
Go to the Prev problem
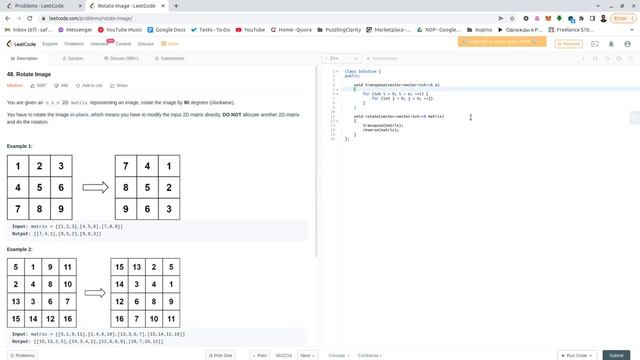coord(260,356)
